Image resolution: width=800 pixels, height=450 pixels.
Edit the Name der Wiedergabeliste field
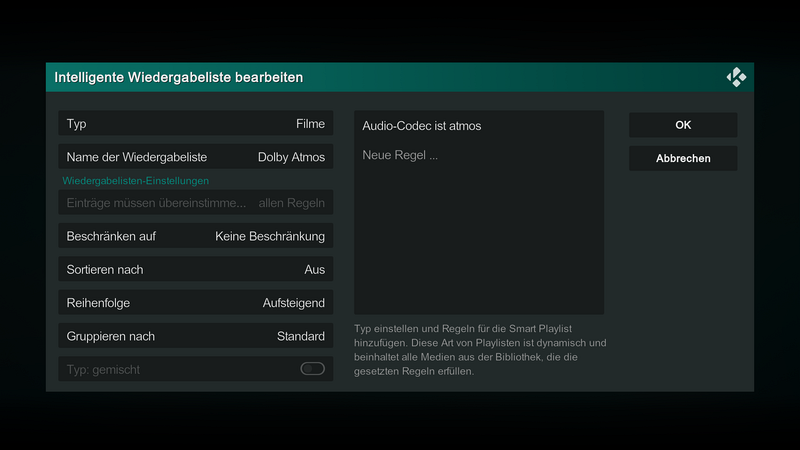coord(196,157)
